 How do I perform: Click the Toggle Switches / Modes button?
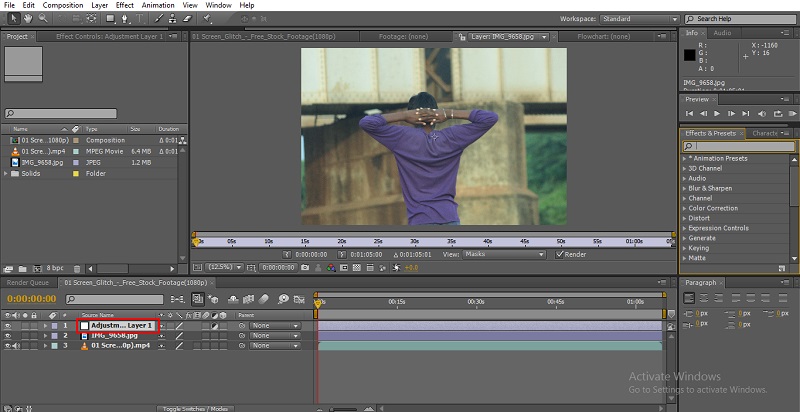coord(195,408)
